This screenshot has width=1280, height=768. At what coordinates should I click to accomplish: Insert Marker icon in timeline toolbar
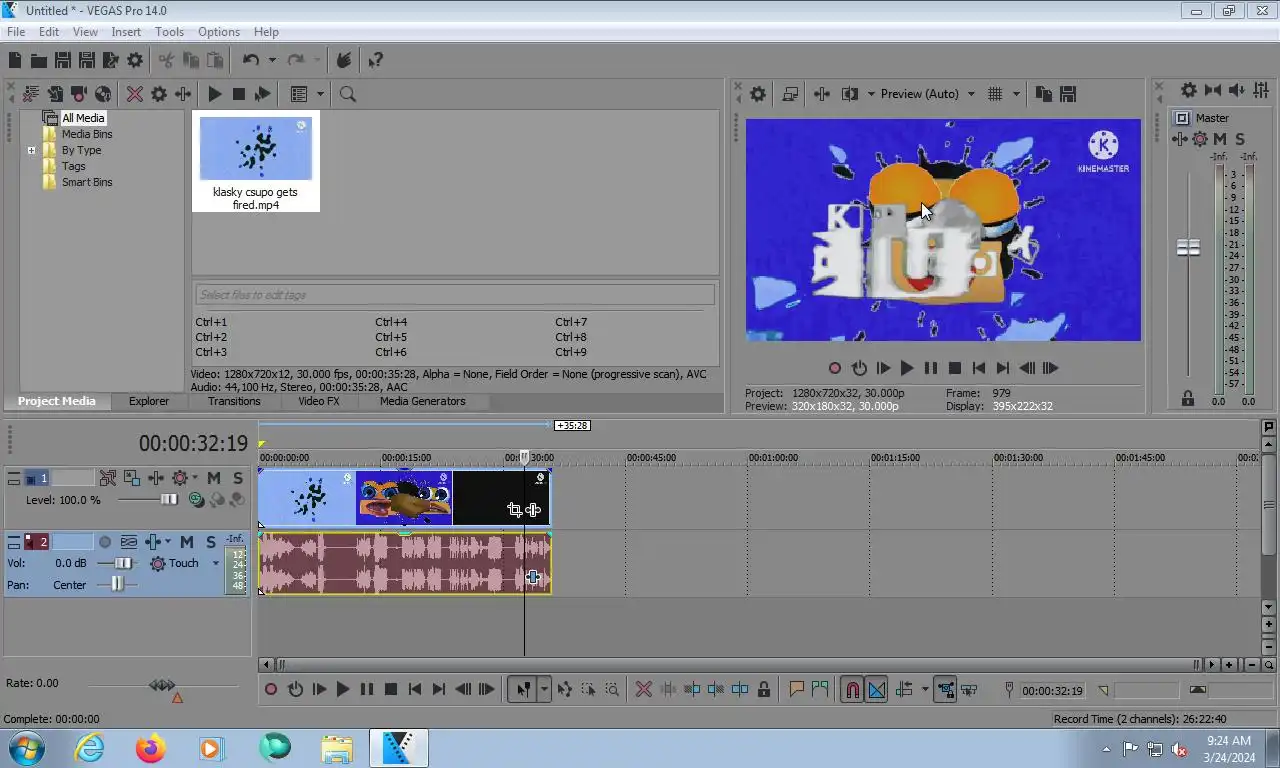point(796,689)
